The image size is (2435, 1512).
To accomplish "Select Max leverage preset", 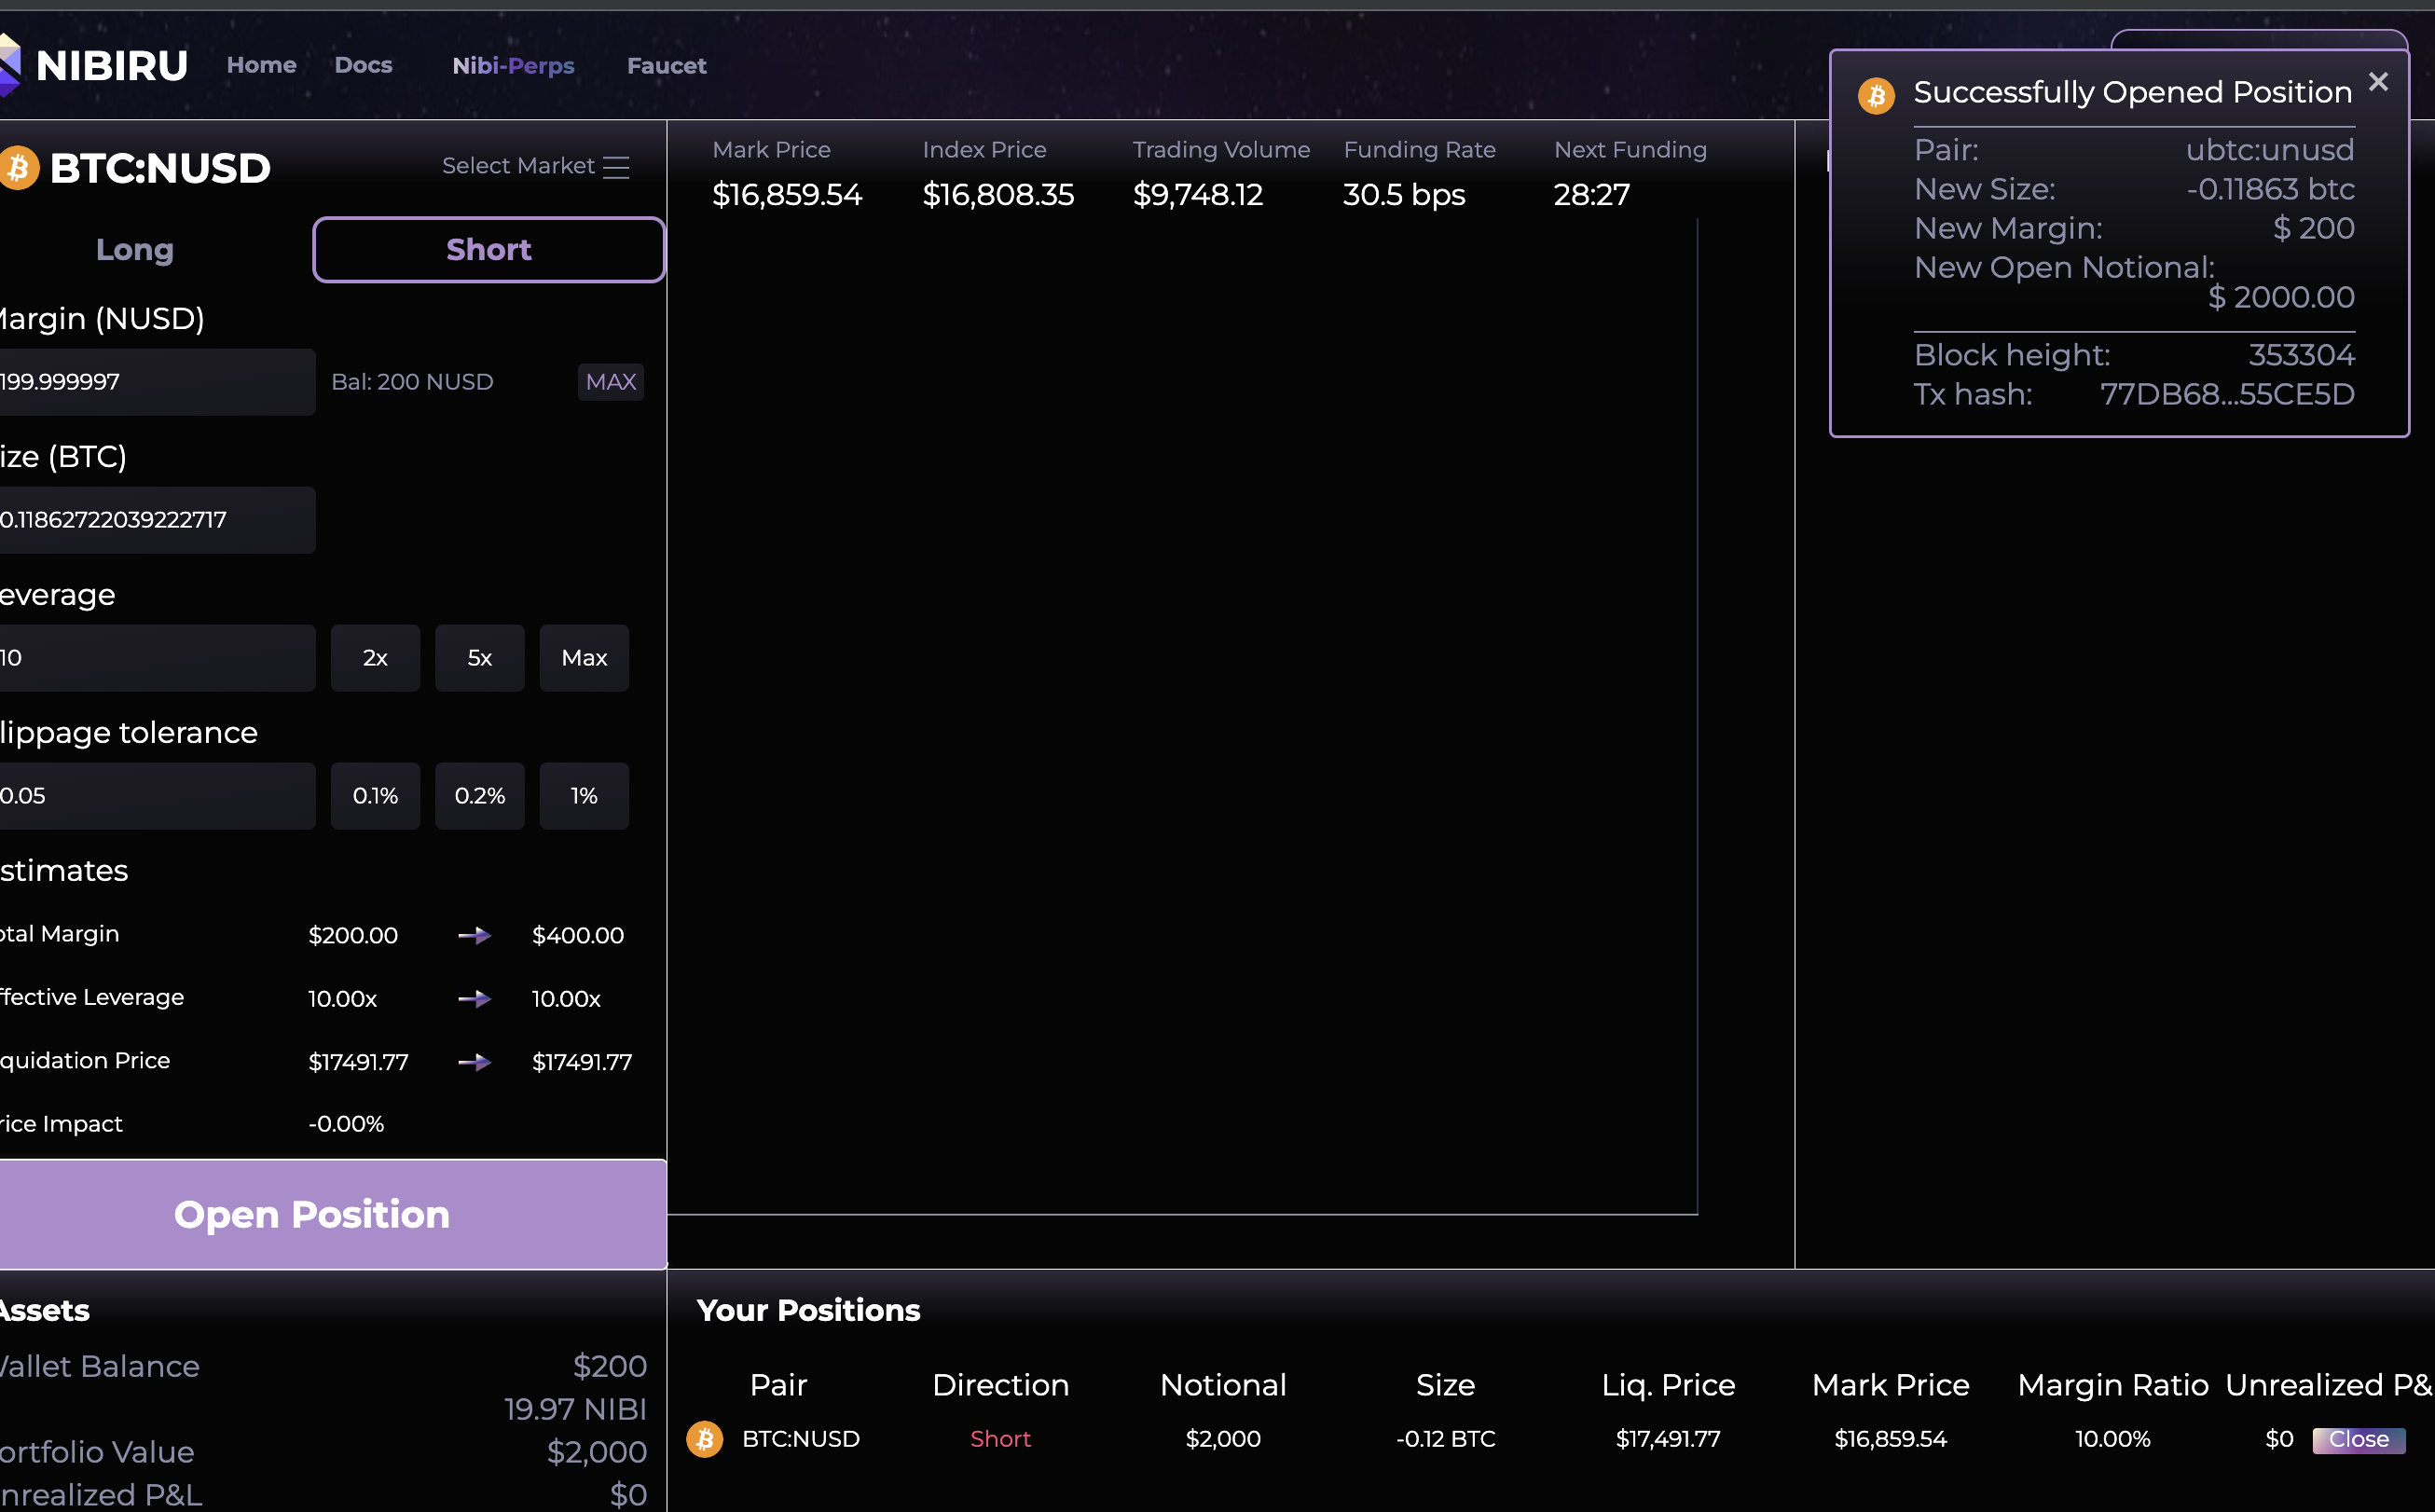I will [x=584, y=658].
